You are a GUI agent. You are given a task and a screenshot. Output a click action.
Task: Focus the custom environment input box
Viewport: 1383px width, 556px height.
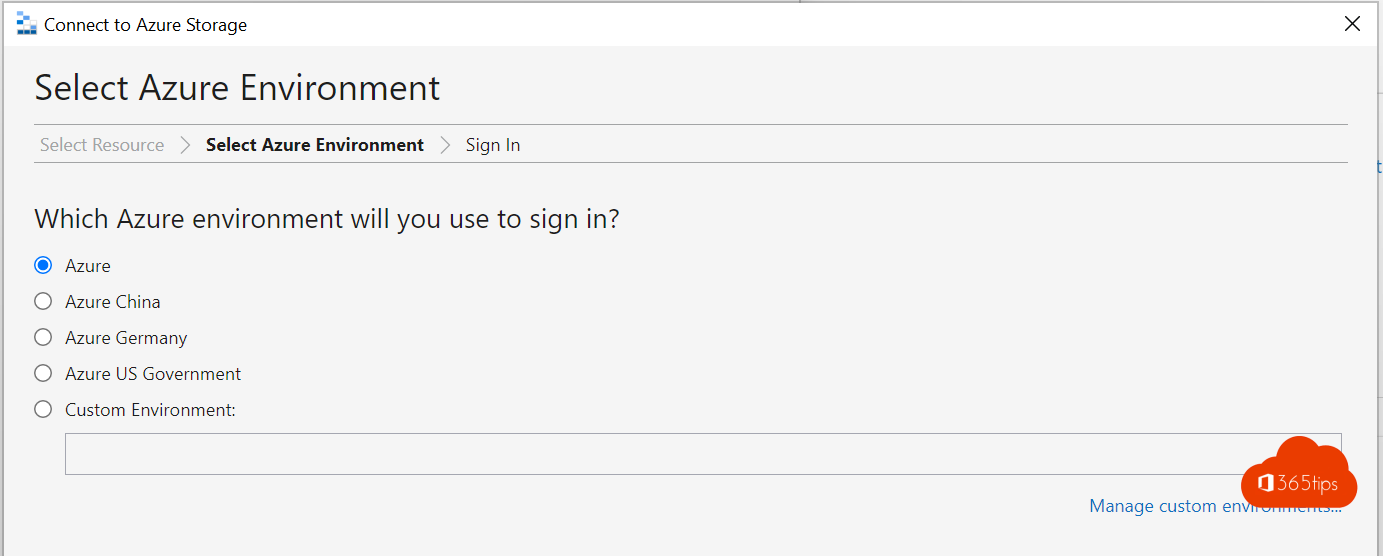pyautogui.click(x=650, y=454)
